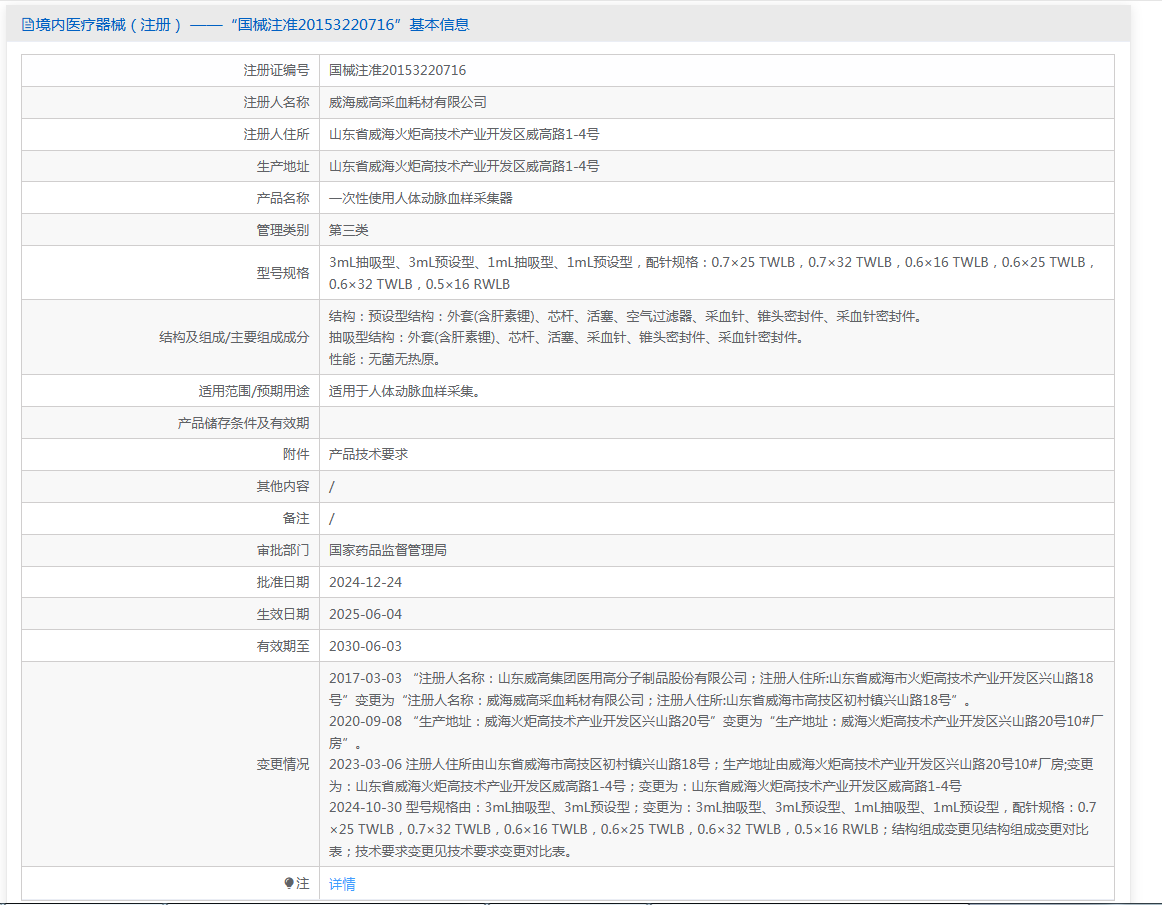This screenshot has height=905, width=1162.
Task: Select the effective date 2025-06-04
Action: (365, 614)
